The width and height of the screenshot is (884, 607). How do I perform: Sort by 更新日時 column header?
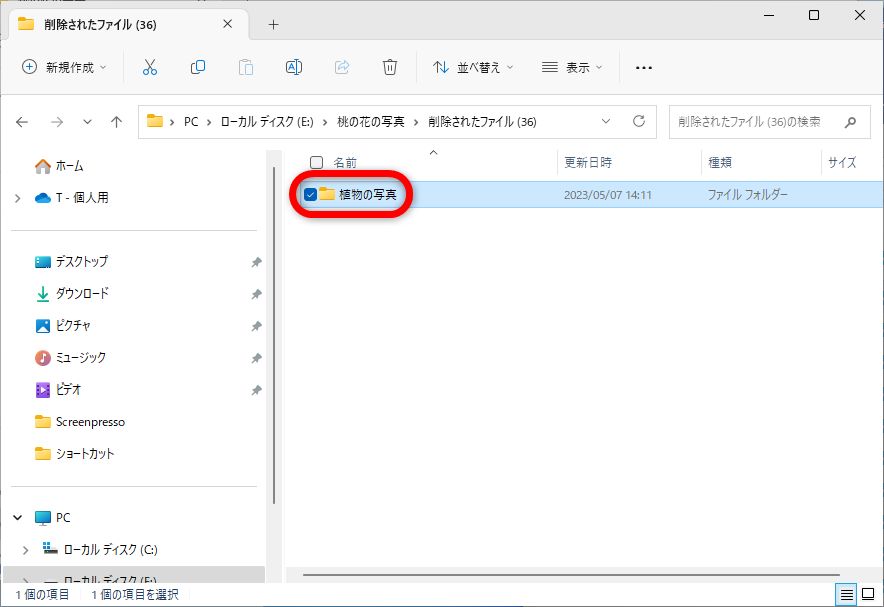click(x=588, y=162)
